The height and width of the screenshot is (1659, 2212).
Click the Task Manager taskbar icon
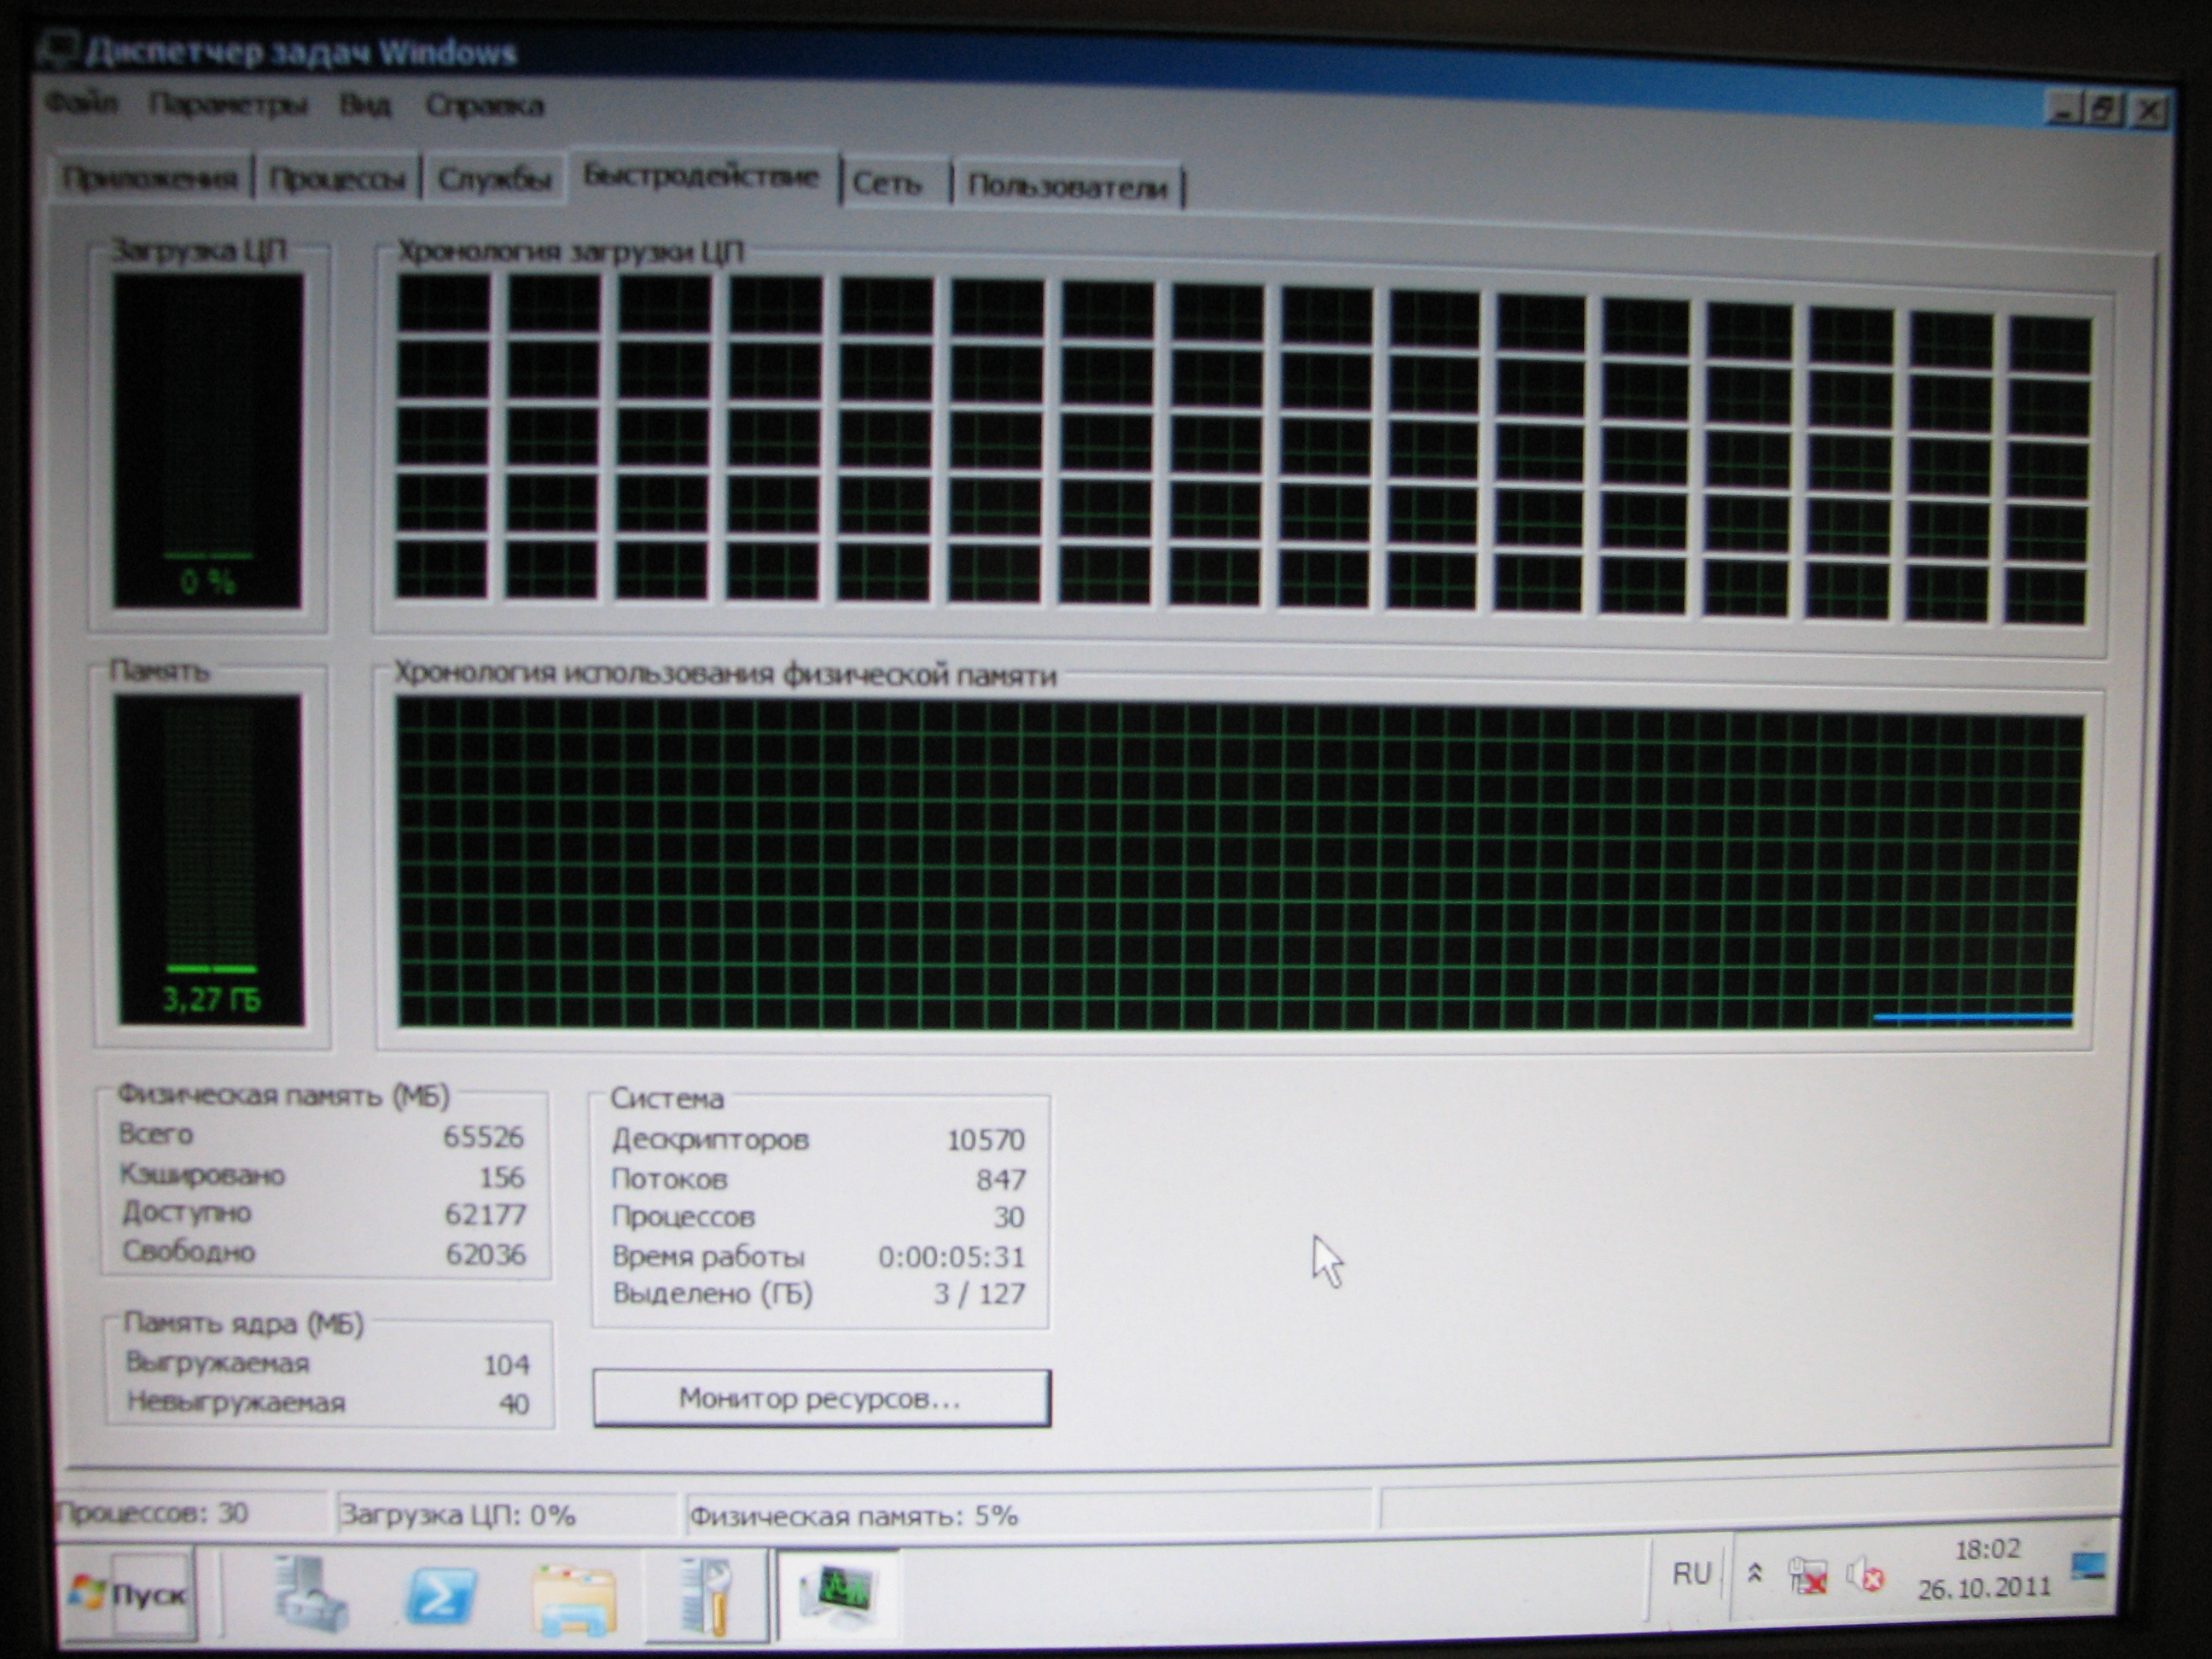(x=838, y=1594)
